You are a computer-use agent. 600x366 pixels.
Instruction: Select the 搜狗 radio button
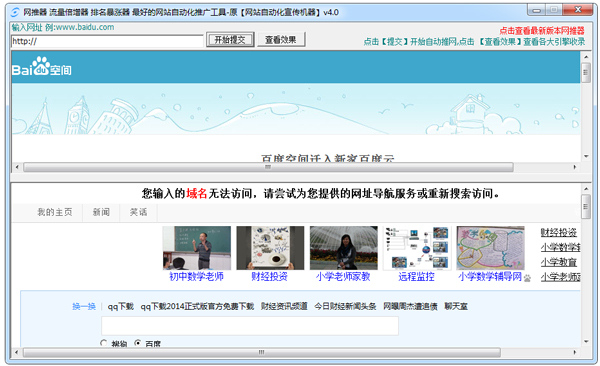[x=103, y=343]
